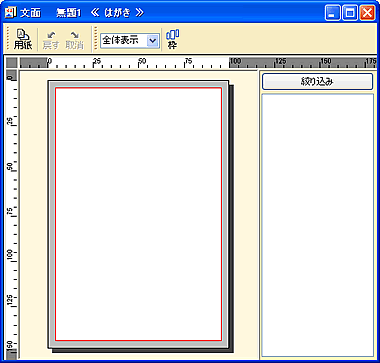Screen dimensions: 380x363
Task: Maximize the 文面 window
Action: click(x=350, y=13)
